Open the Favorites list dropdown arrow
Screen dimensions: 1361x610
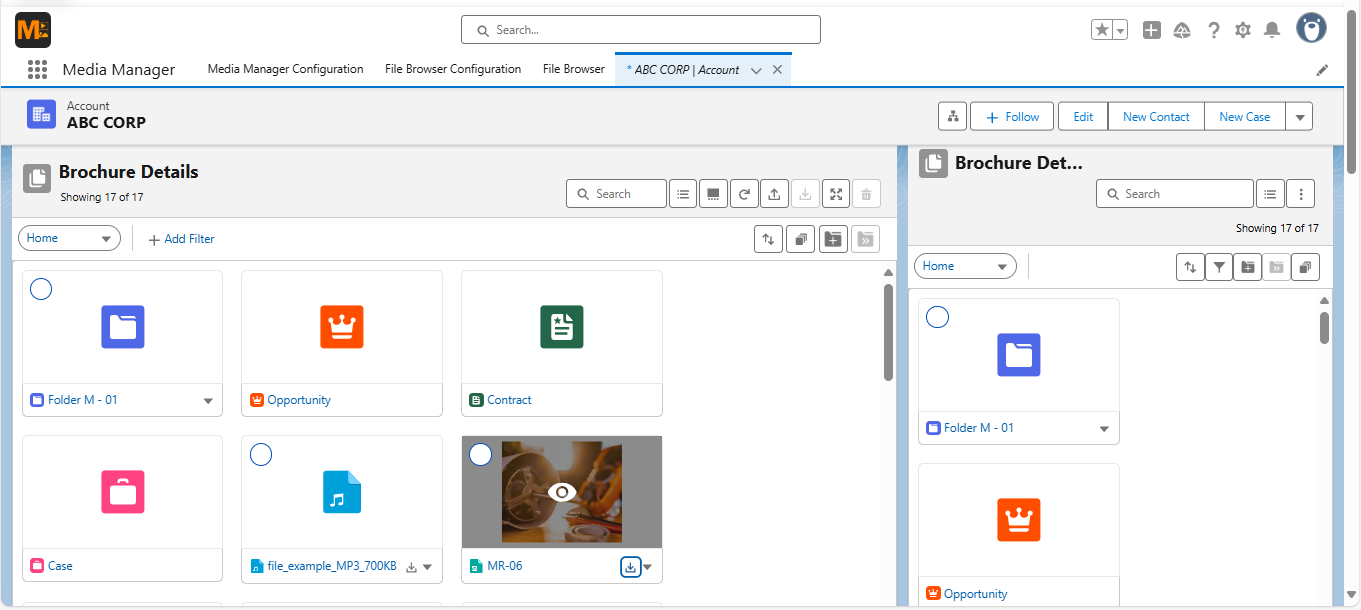(x=1121, y=30)
